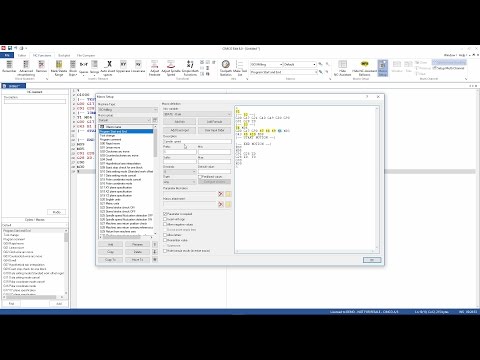Click the Block Skip ribbon icon

pos(73,68)
